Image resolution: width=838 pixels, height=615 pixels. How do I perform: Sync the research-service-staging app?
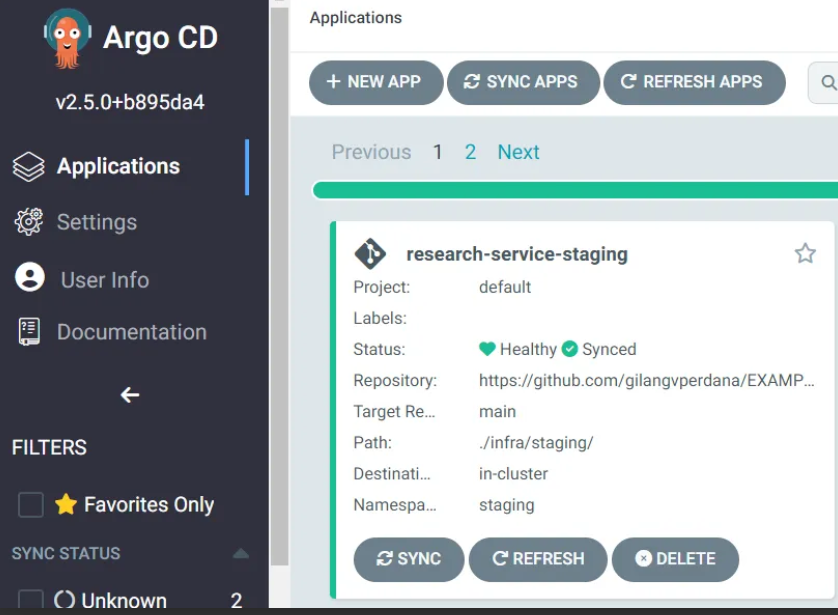409,559
